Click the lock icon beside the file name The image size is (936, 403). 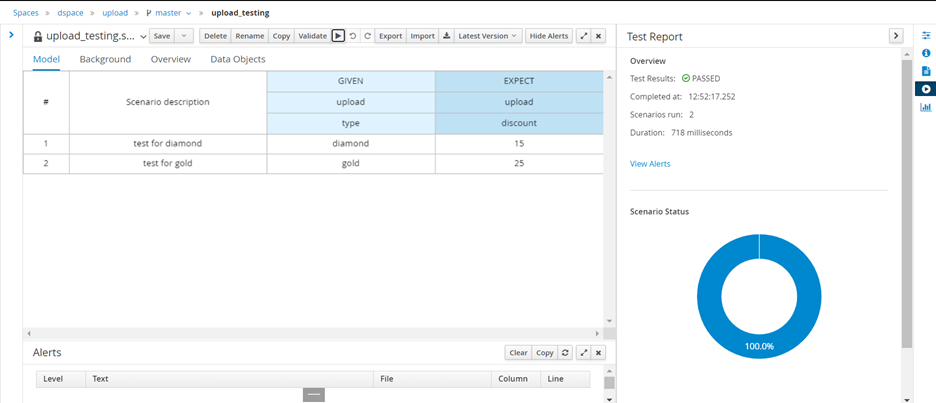point(38,36)
